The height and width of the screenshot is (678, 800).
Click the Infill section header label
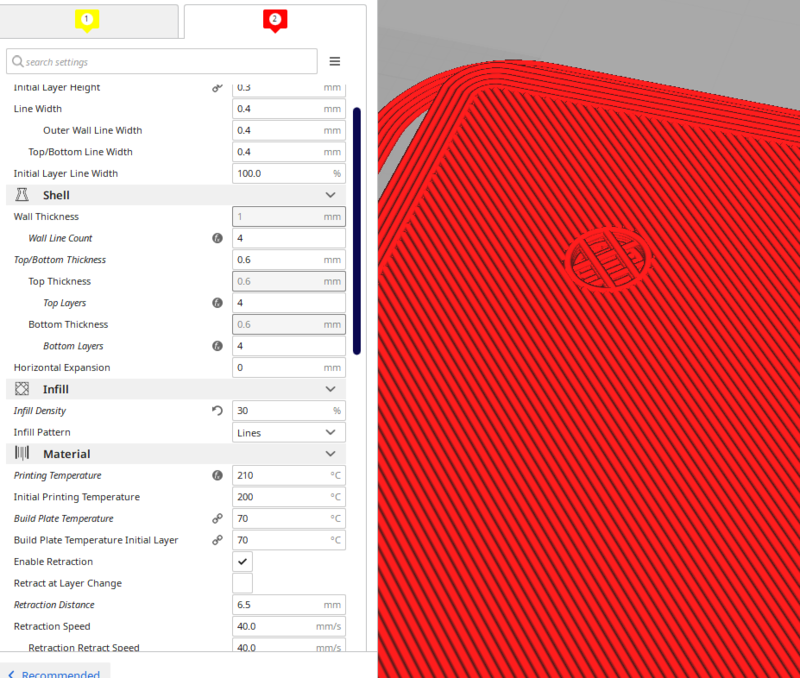[x=56, y=389]
